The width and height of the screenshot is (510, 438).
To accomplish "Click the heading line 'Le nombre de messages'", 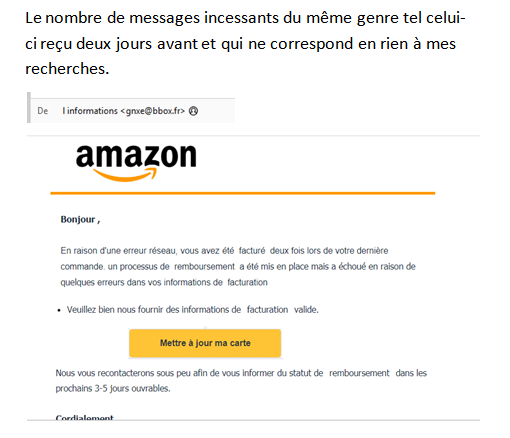I will [245, 18].
